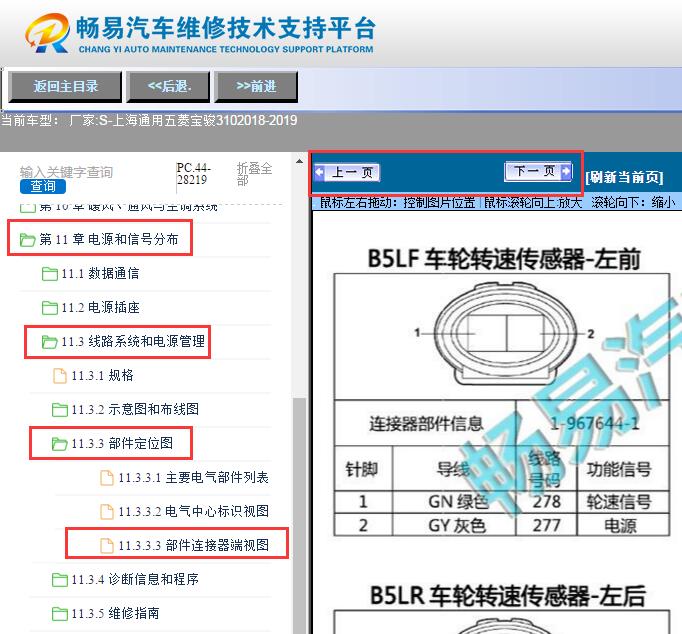Click the 返回主目录 button
The image size is (682, 634).
click(65, 87)
